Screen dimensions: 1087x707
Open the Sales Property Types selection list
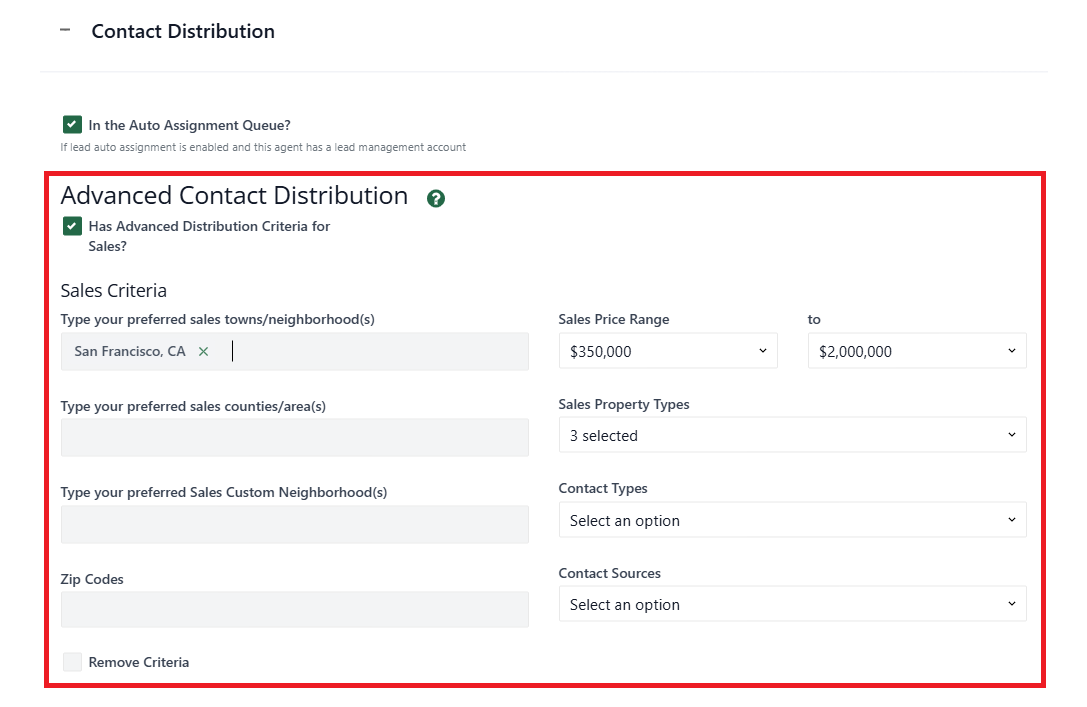pyautogui.click(x=792, y=434)
